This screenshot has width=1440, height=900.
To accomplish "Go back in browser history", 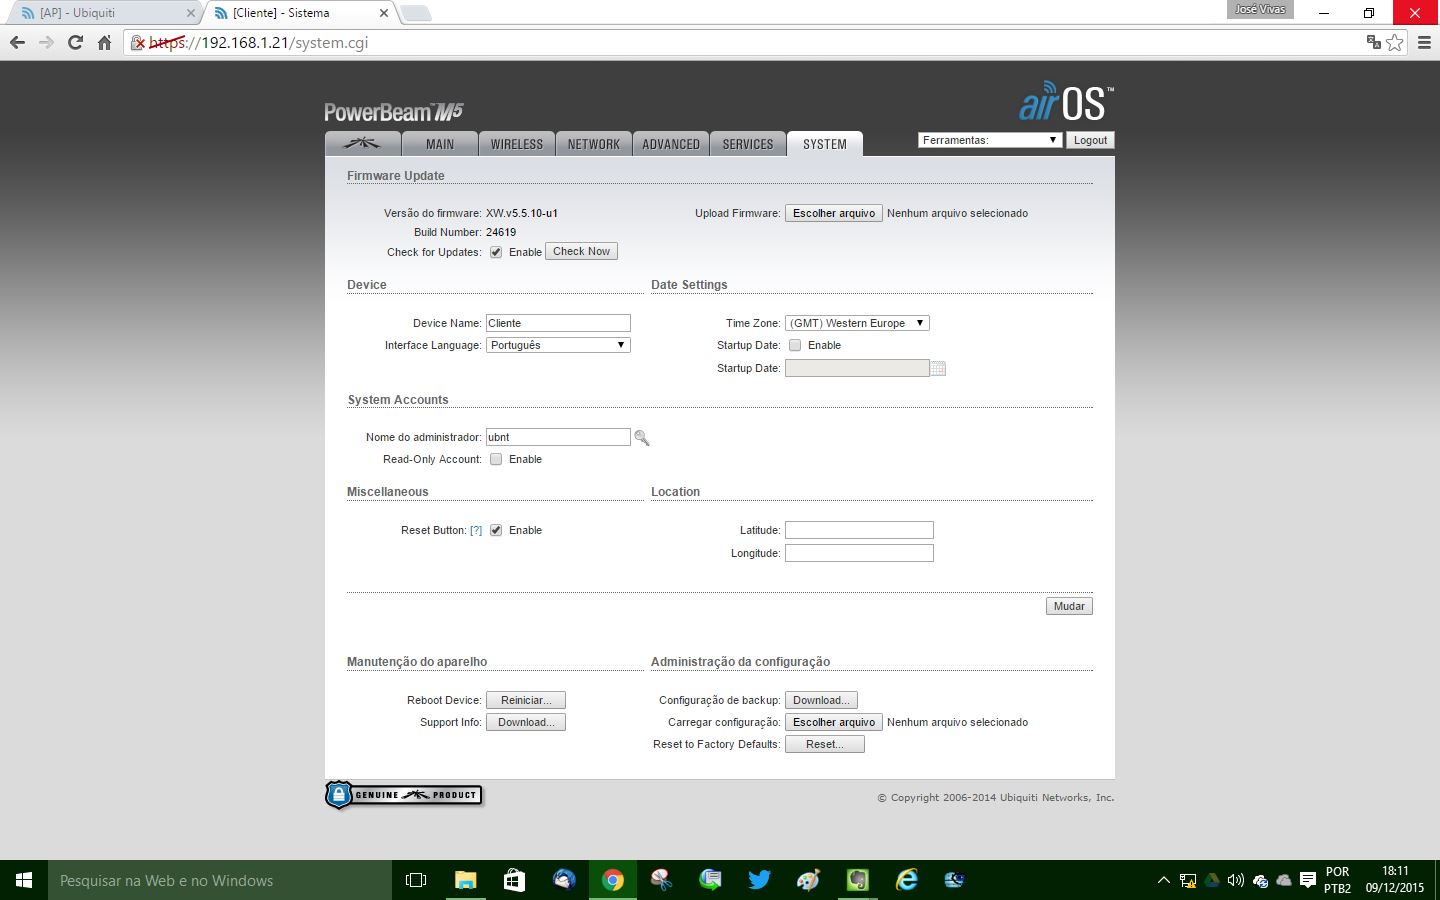I will (x=17, y=43).
